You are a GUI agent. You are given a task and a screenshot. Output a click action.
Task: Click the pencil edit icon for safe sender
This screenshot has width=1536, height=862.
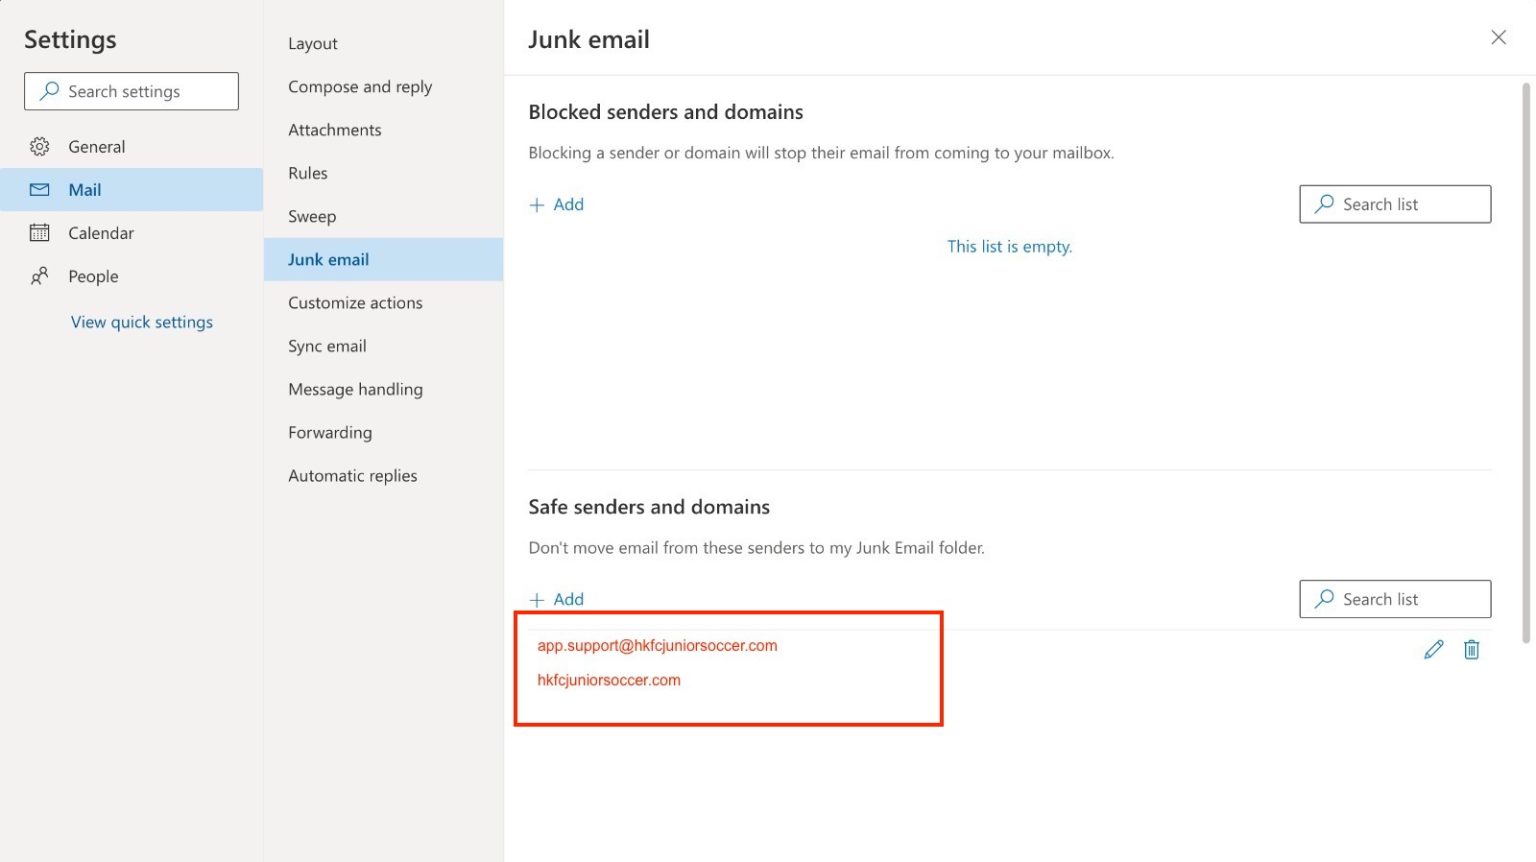tap(1433, 650)
